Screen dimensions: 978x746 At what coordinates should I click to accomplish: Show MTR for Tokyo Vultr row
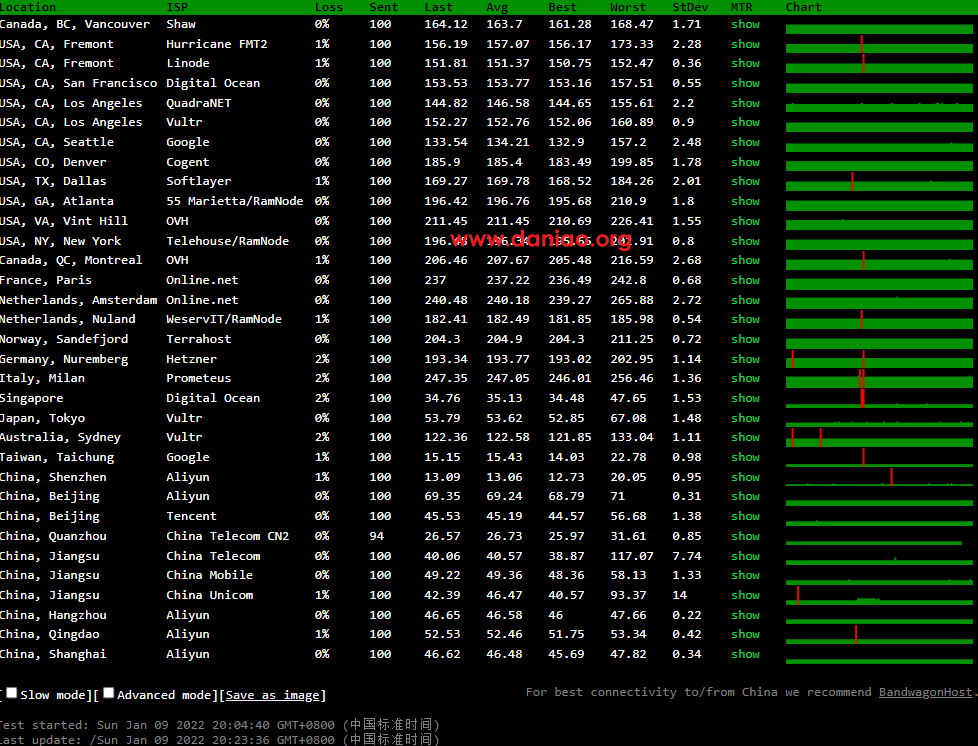pos(745,418)
